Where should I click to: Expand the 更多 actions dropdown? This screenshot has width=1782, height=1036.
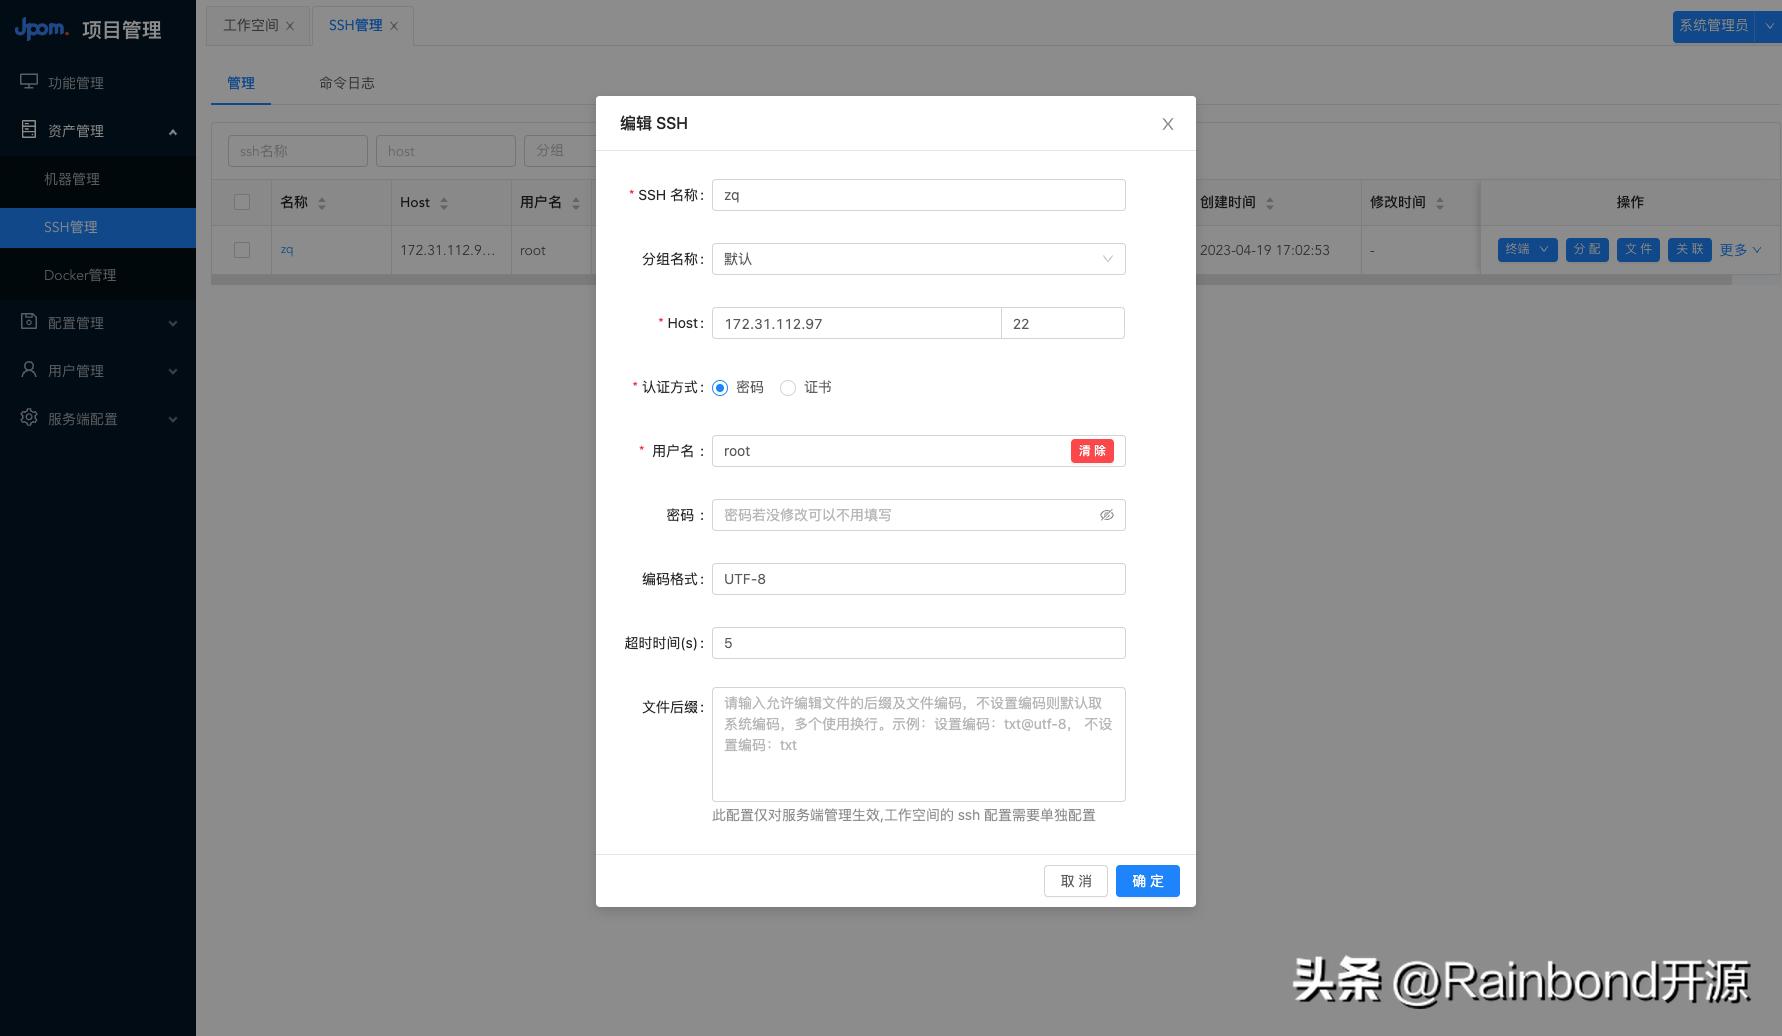(1740, 249)
